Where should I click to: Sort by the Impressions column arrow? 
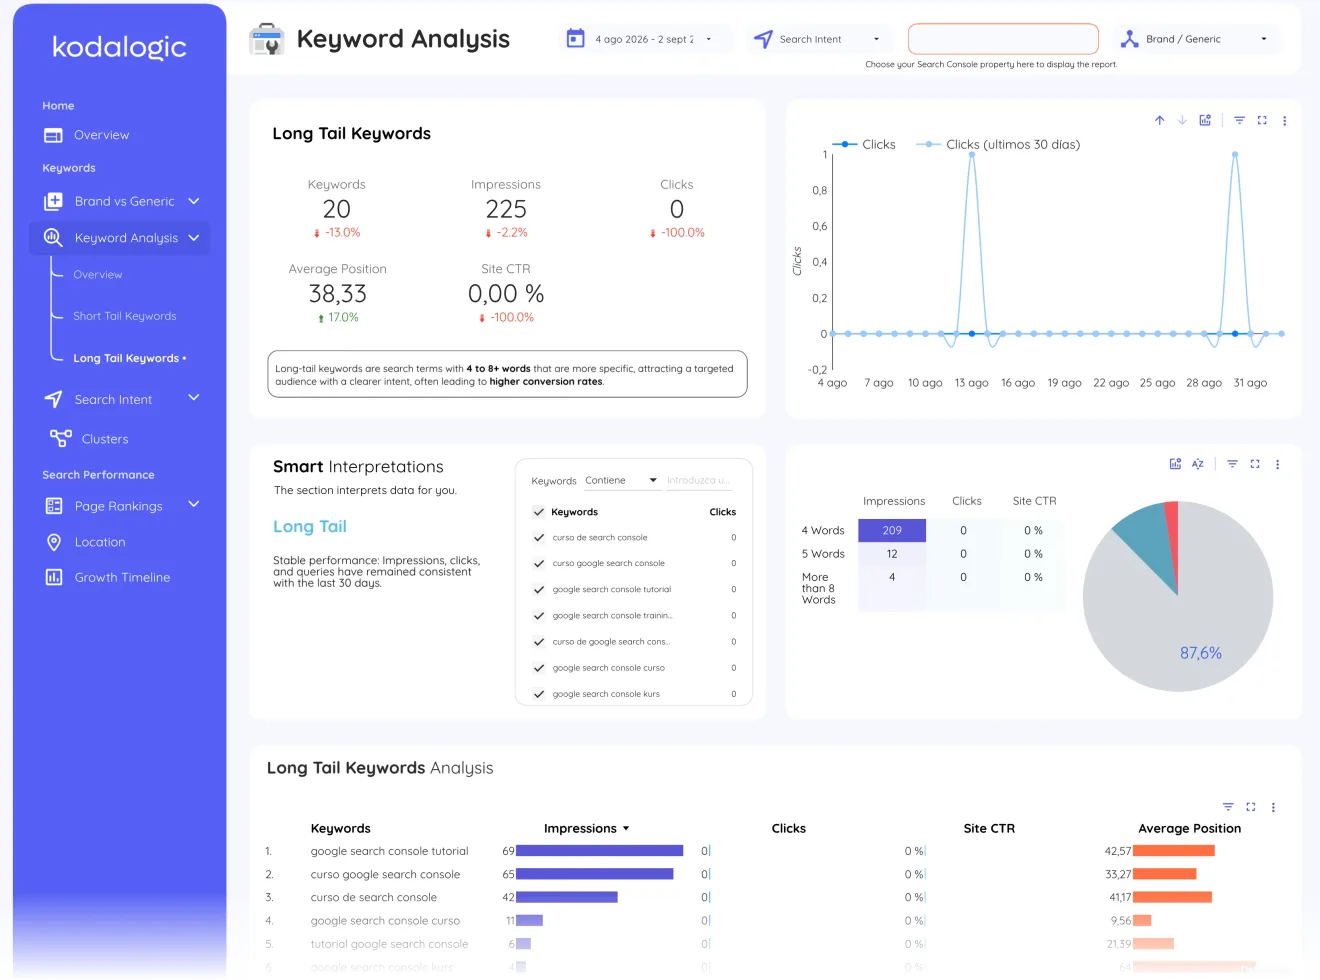coord(626,829)
